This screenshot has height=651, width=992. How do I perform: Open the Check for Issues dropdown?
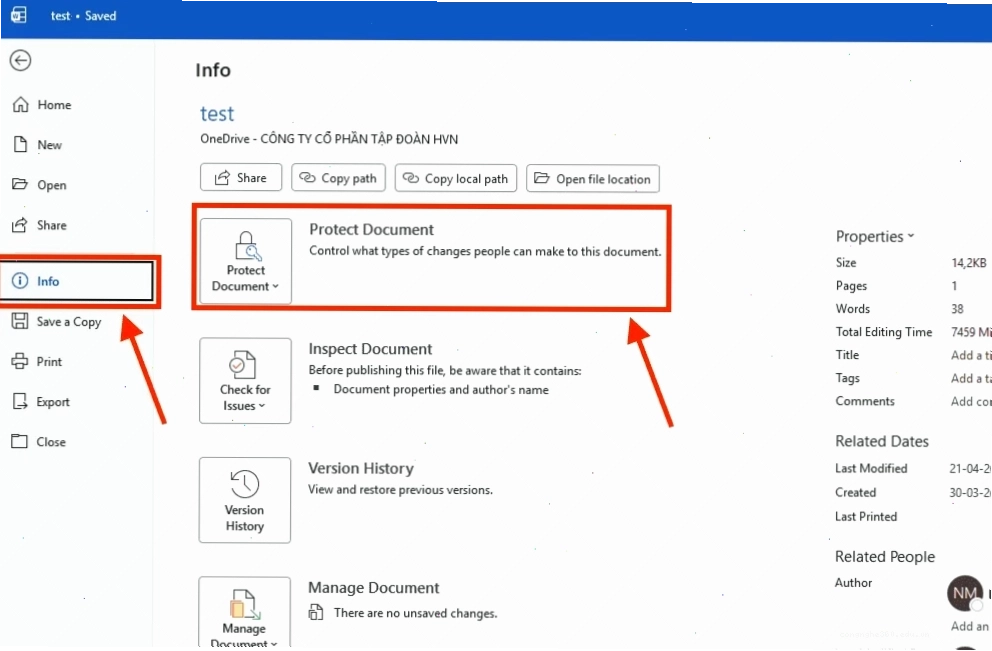pos(245,380)
